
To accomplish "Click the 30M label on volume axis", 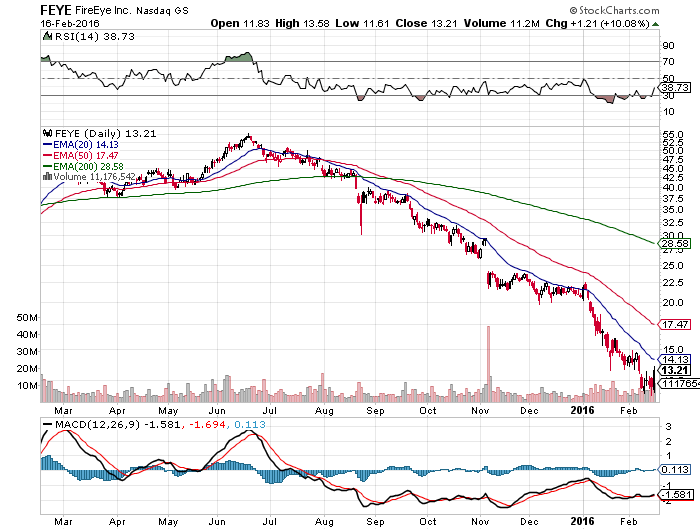I will (x=27, y=351).
